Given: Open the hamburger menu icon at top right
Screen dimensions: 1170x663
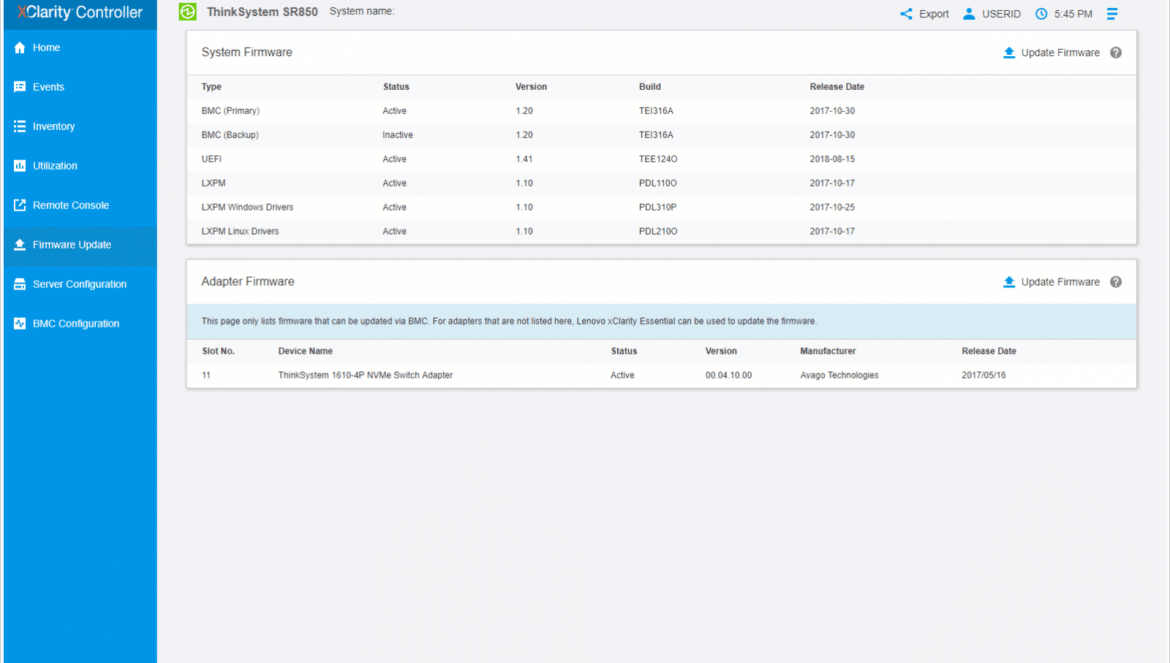Looking at the screenshot, I should (1112, 14).
